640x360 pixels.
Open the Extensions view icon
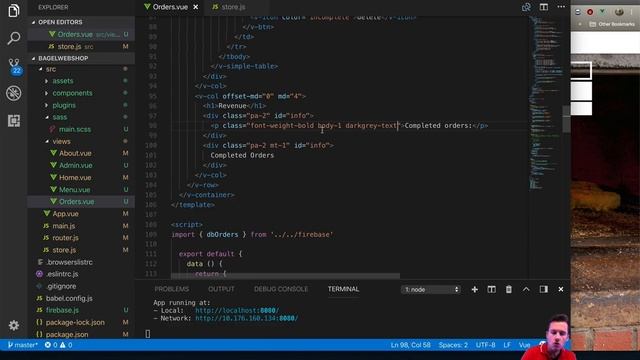pyautogui.click(x=13, y=121)
